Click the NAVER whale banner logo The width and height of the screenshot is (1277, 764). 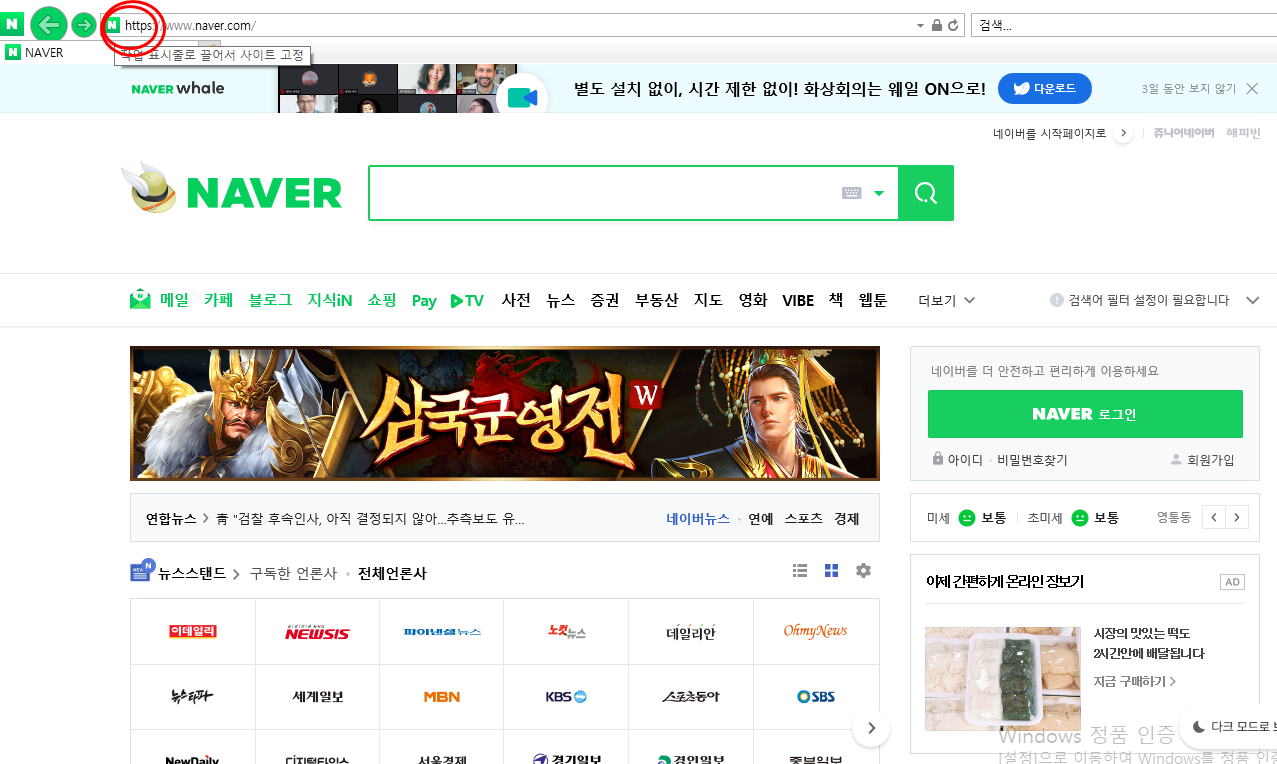(178, 88)
